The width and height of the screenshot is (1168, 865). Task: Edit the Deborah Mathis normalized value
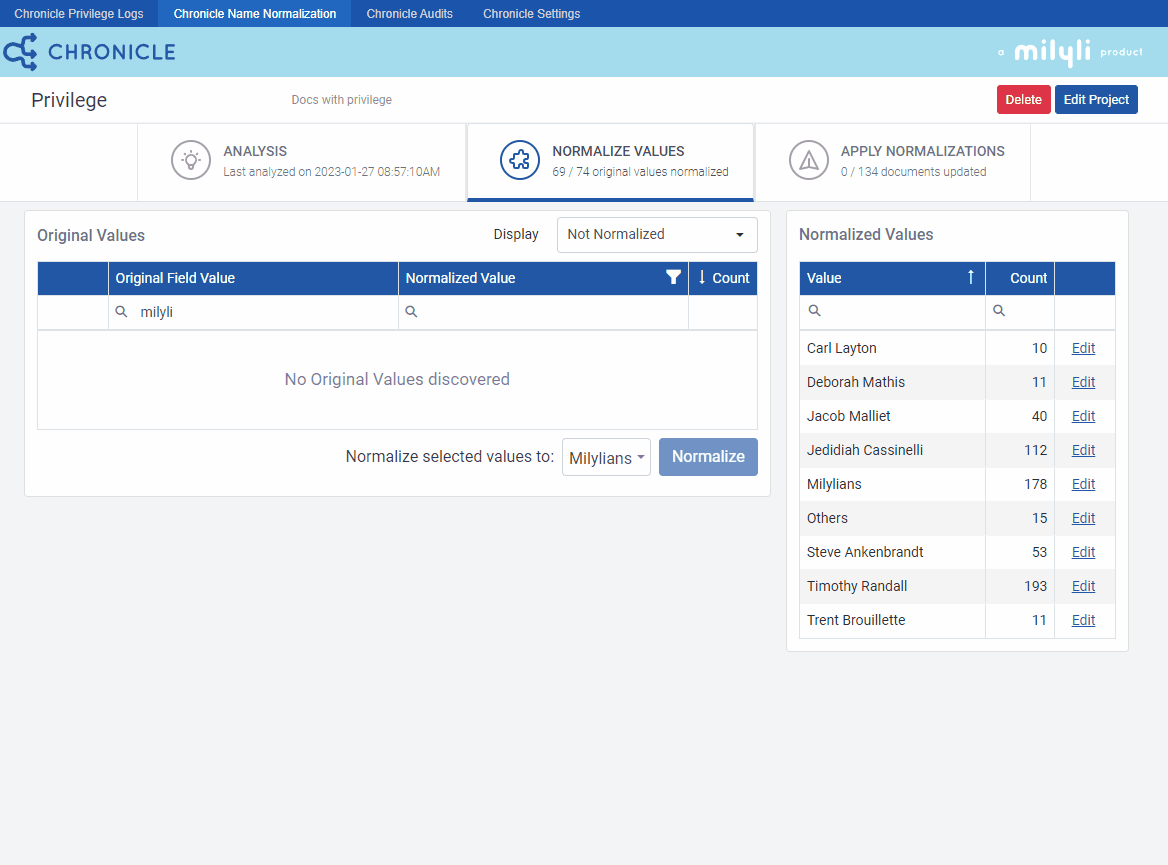[x=1083, y=382]
